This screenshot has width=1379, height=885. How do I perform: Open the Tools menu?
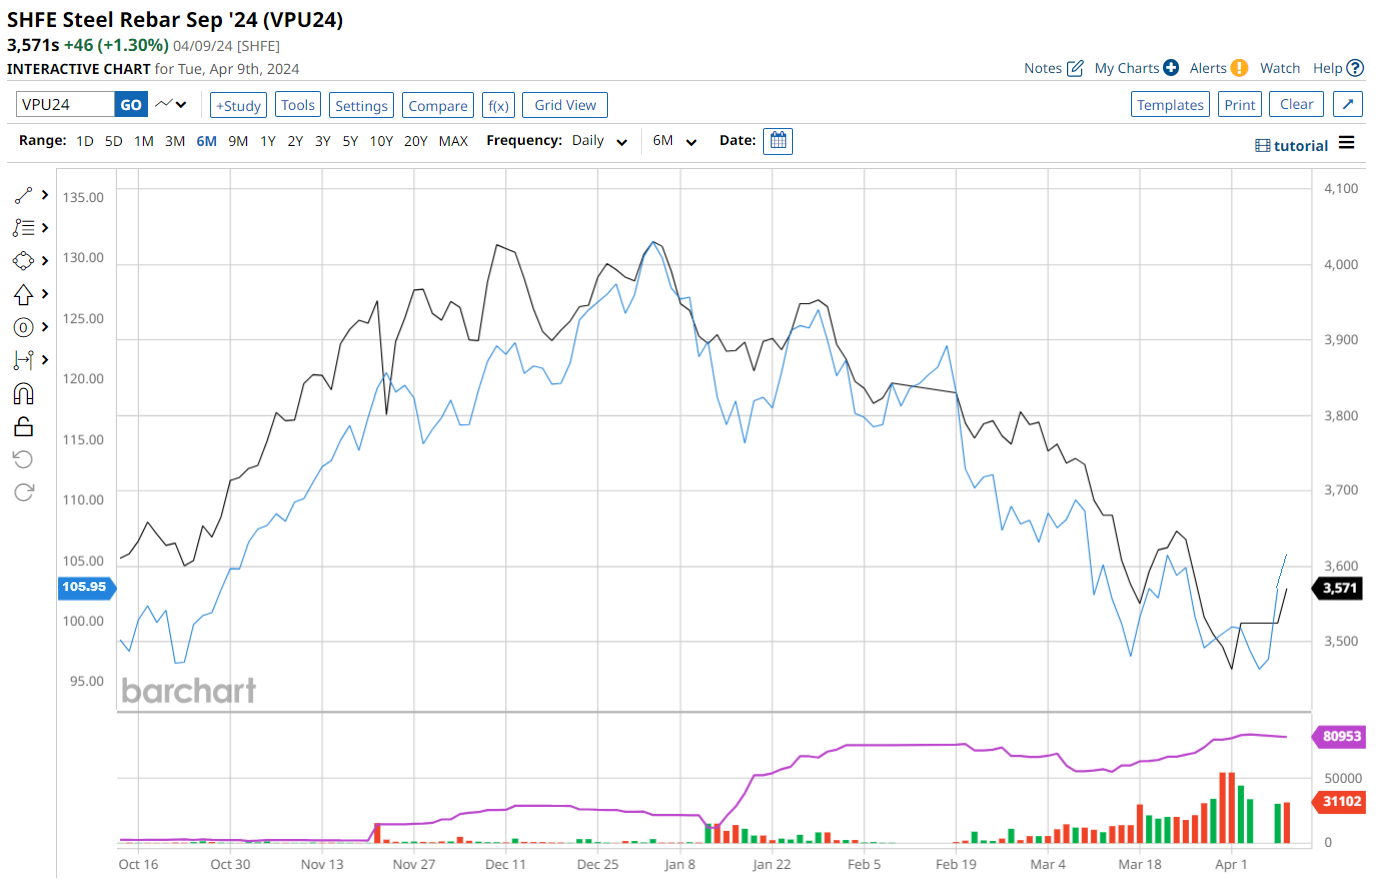point(298,105)
